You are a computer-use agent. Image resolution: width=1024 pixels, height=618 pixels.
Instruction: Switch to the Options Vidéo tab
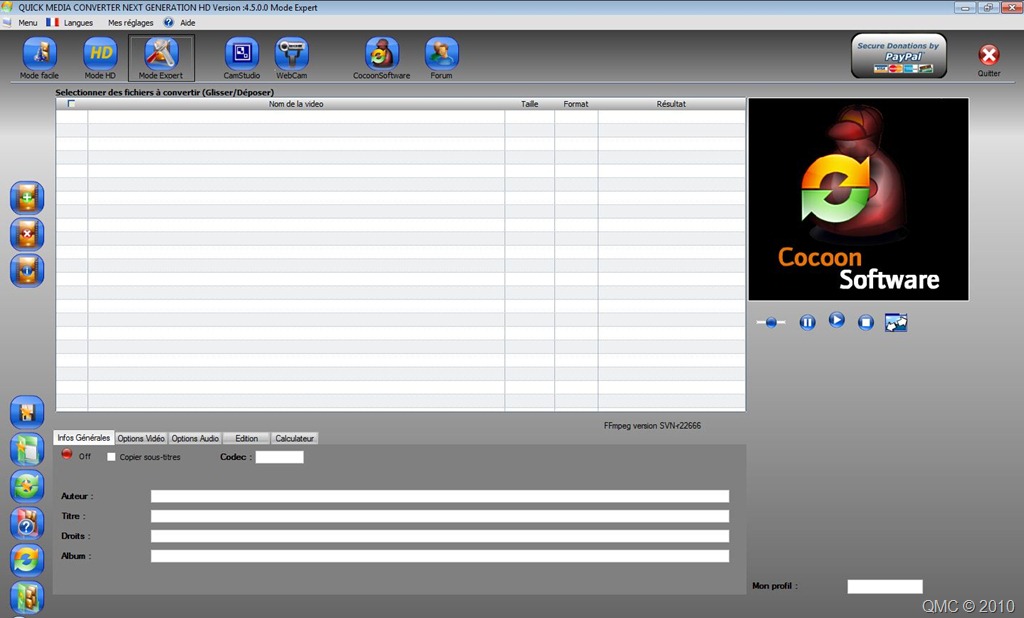click(141, 438)
